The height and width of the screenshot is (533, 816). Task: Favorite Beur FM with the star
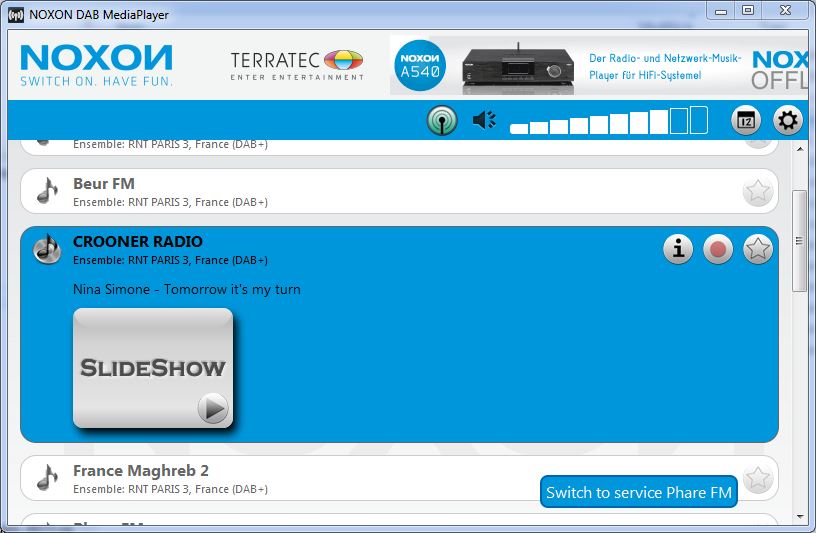tap(758, 191)
